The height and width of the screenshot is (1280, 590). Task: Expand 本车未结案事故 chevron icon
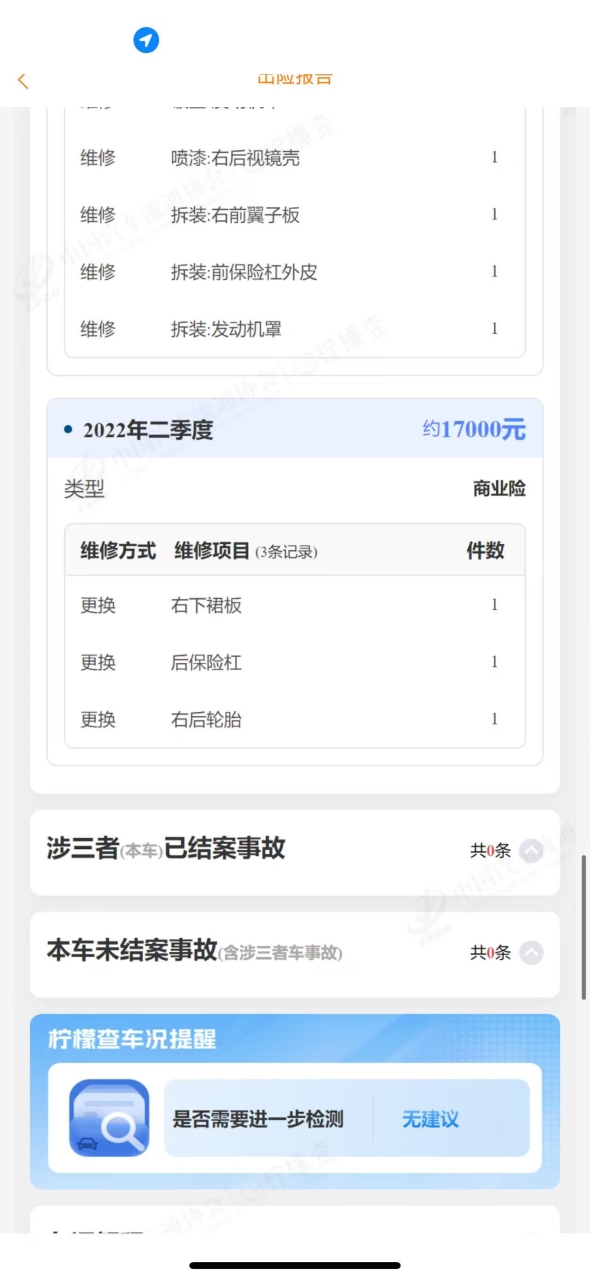click(x=532, y=953)
